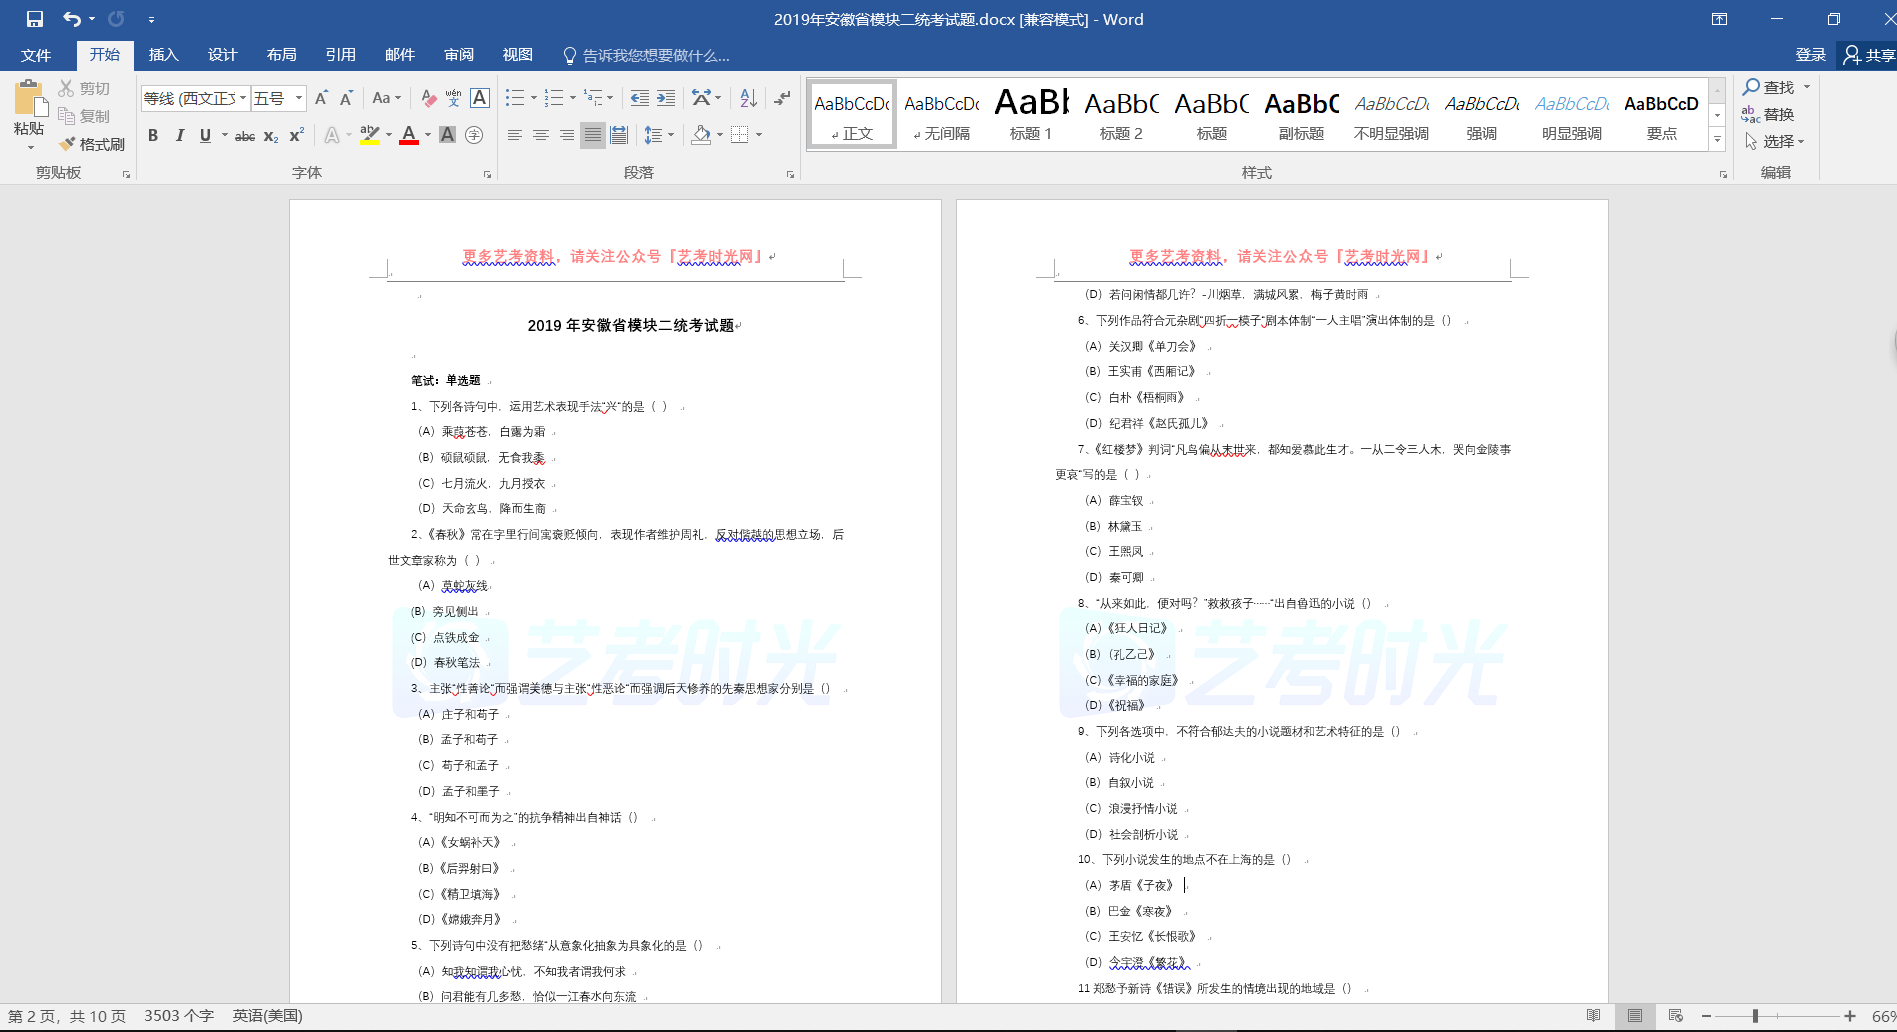Image resolution: width=1897 pixels, height=1032 pixels.
Task: Toggle strikethrough text formatting
Action: coord(244,135)
